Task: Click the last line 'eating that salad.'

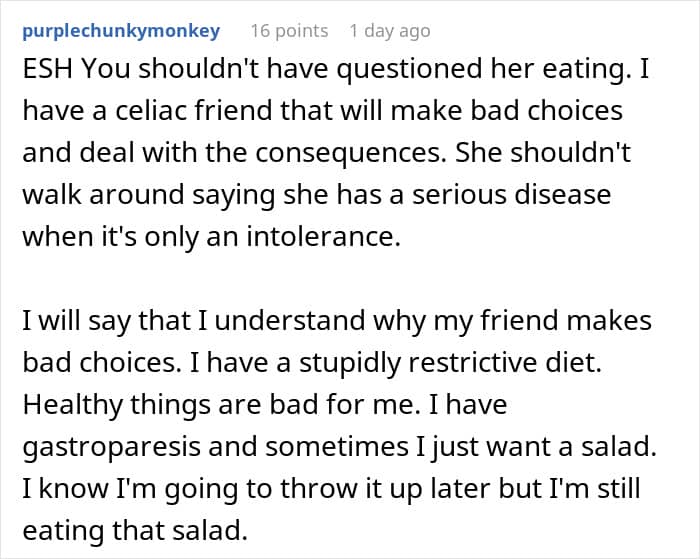Action: [x=135, y=531]
